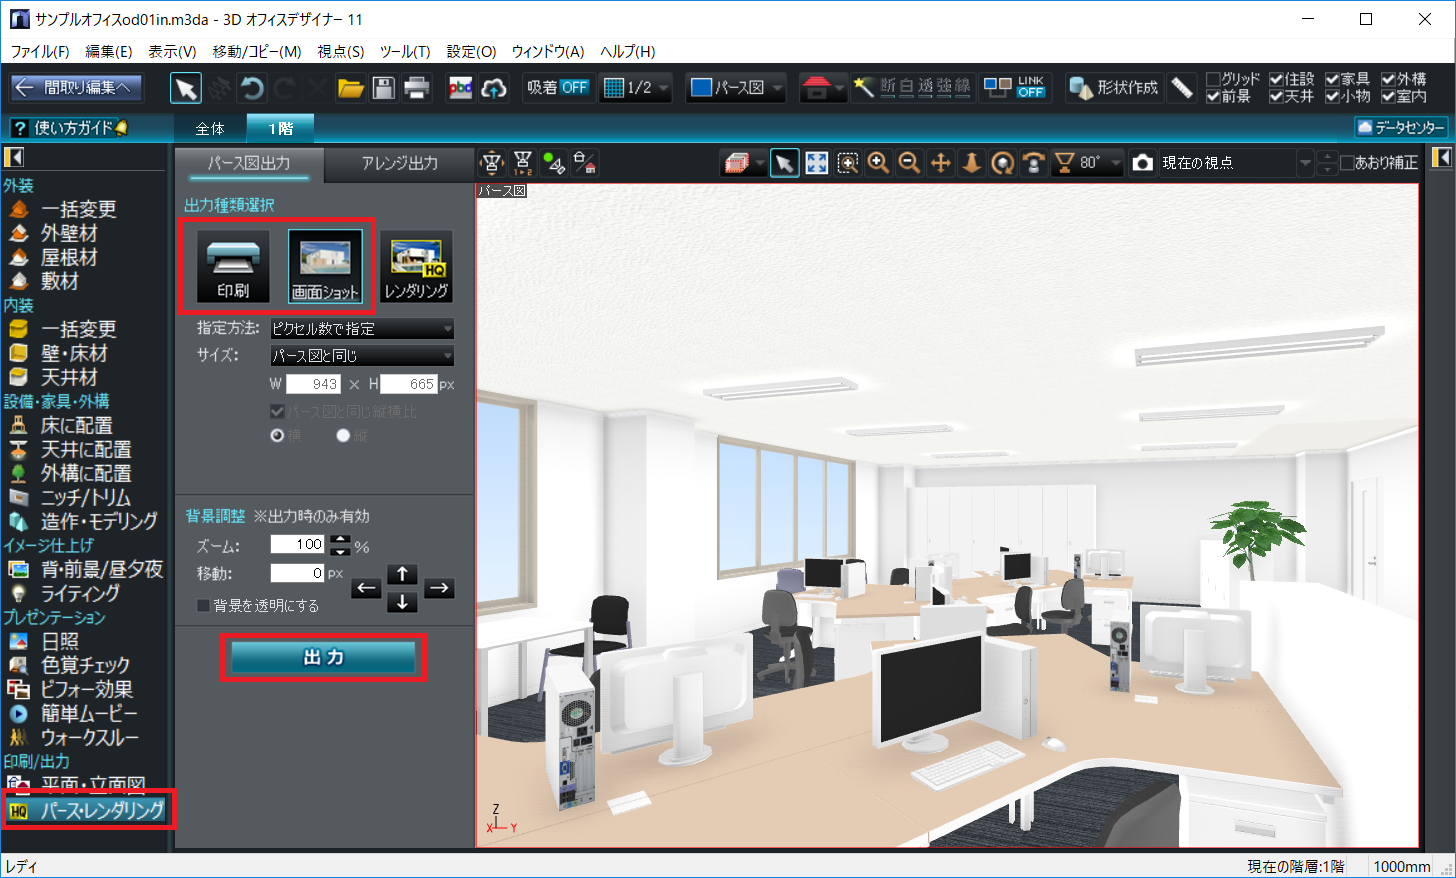
Task: Increase the ズーム value with up stepper
Action: coord(341,539)
